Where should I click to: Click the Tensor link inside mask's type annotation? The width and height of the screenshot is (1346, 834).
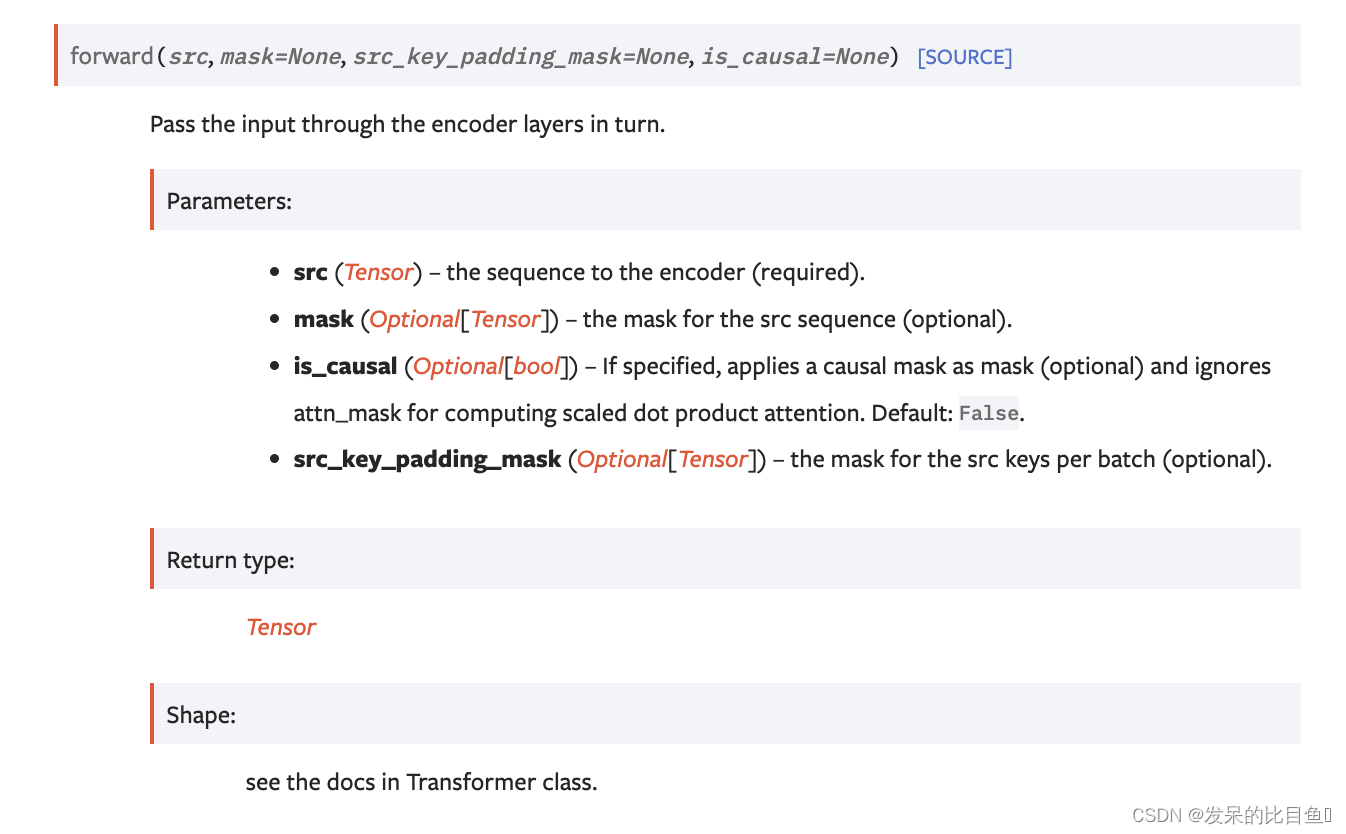pyautogui.click(x=505, y=319)
